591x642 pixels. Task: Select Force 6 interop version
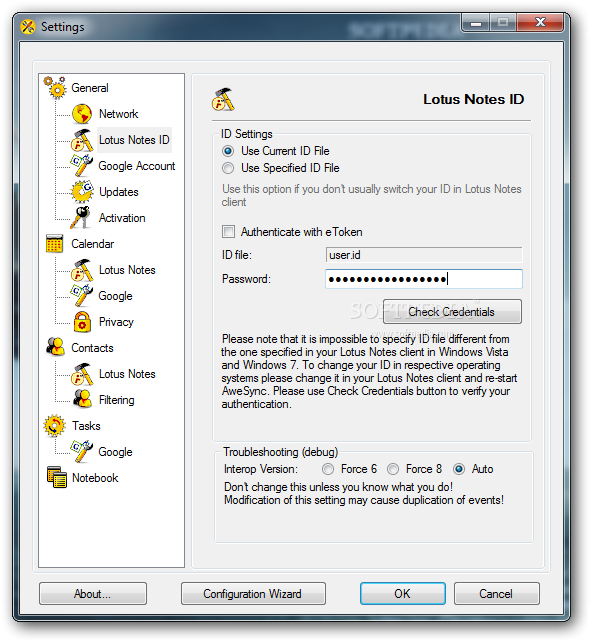click(328, 469)
